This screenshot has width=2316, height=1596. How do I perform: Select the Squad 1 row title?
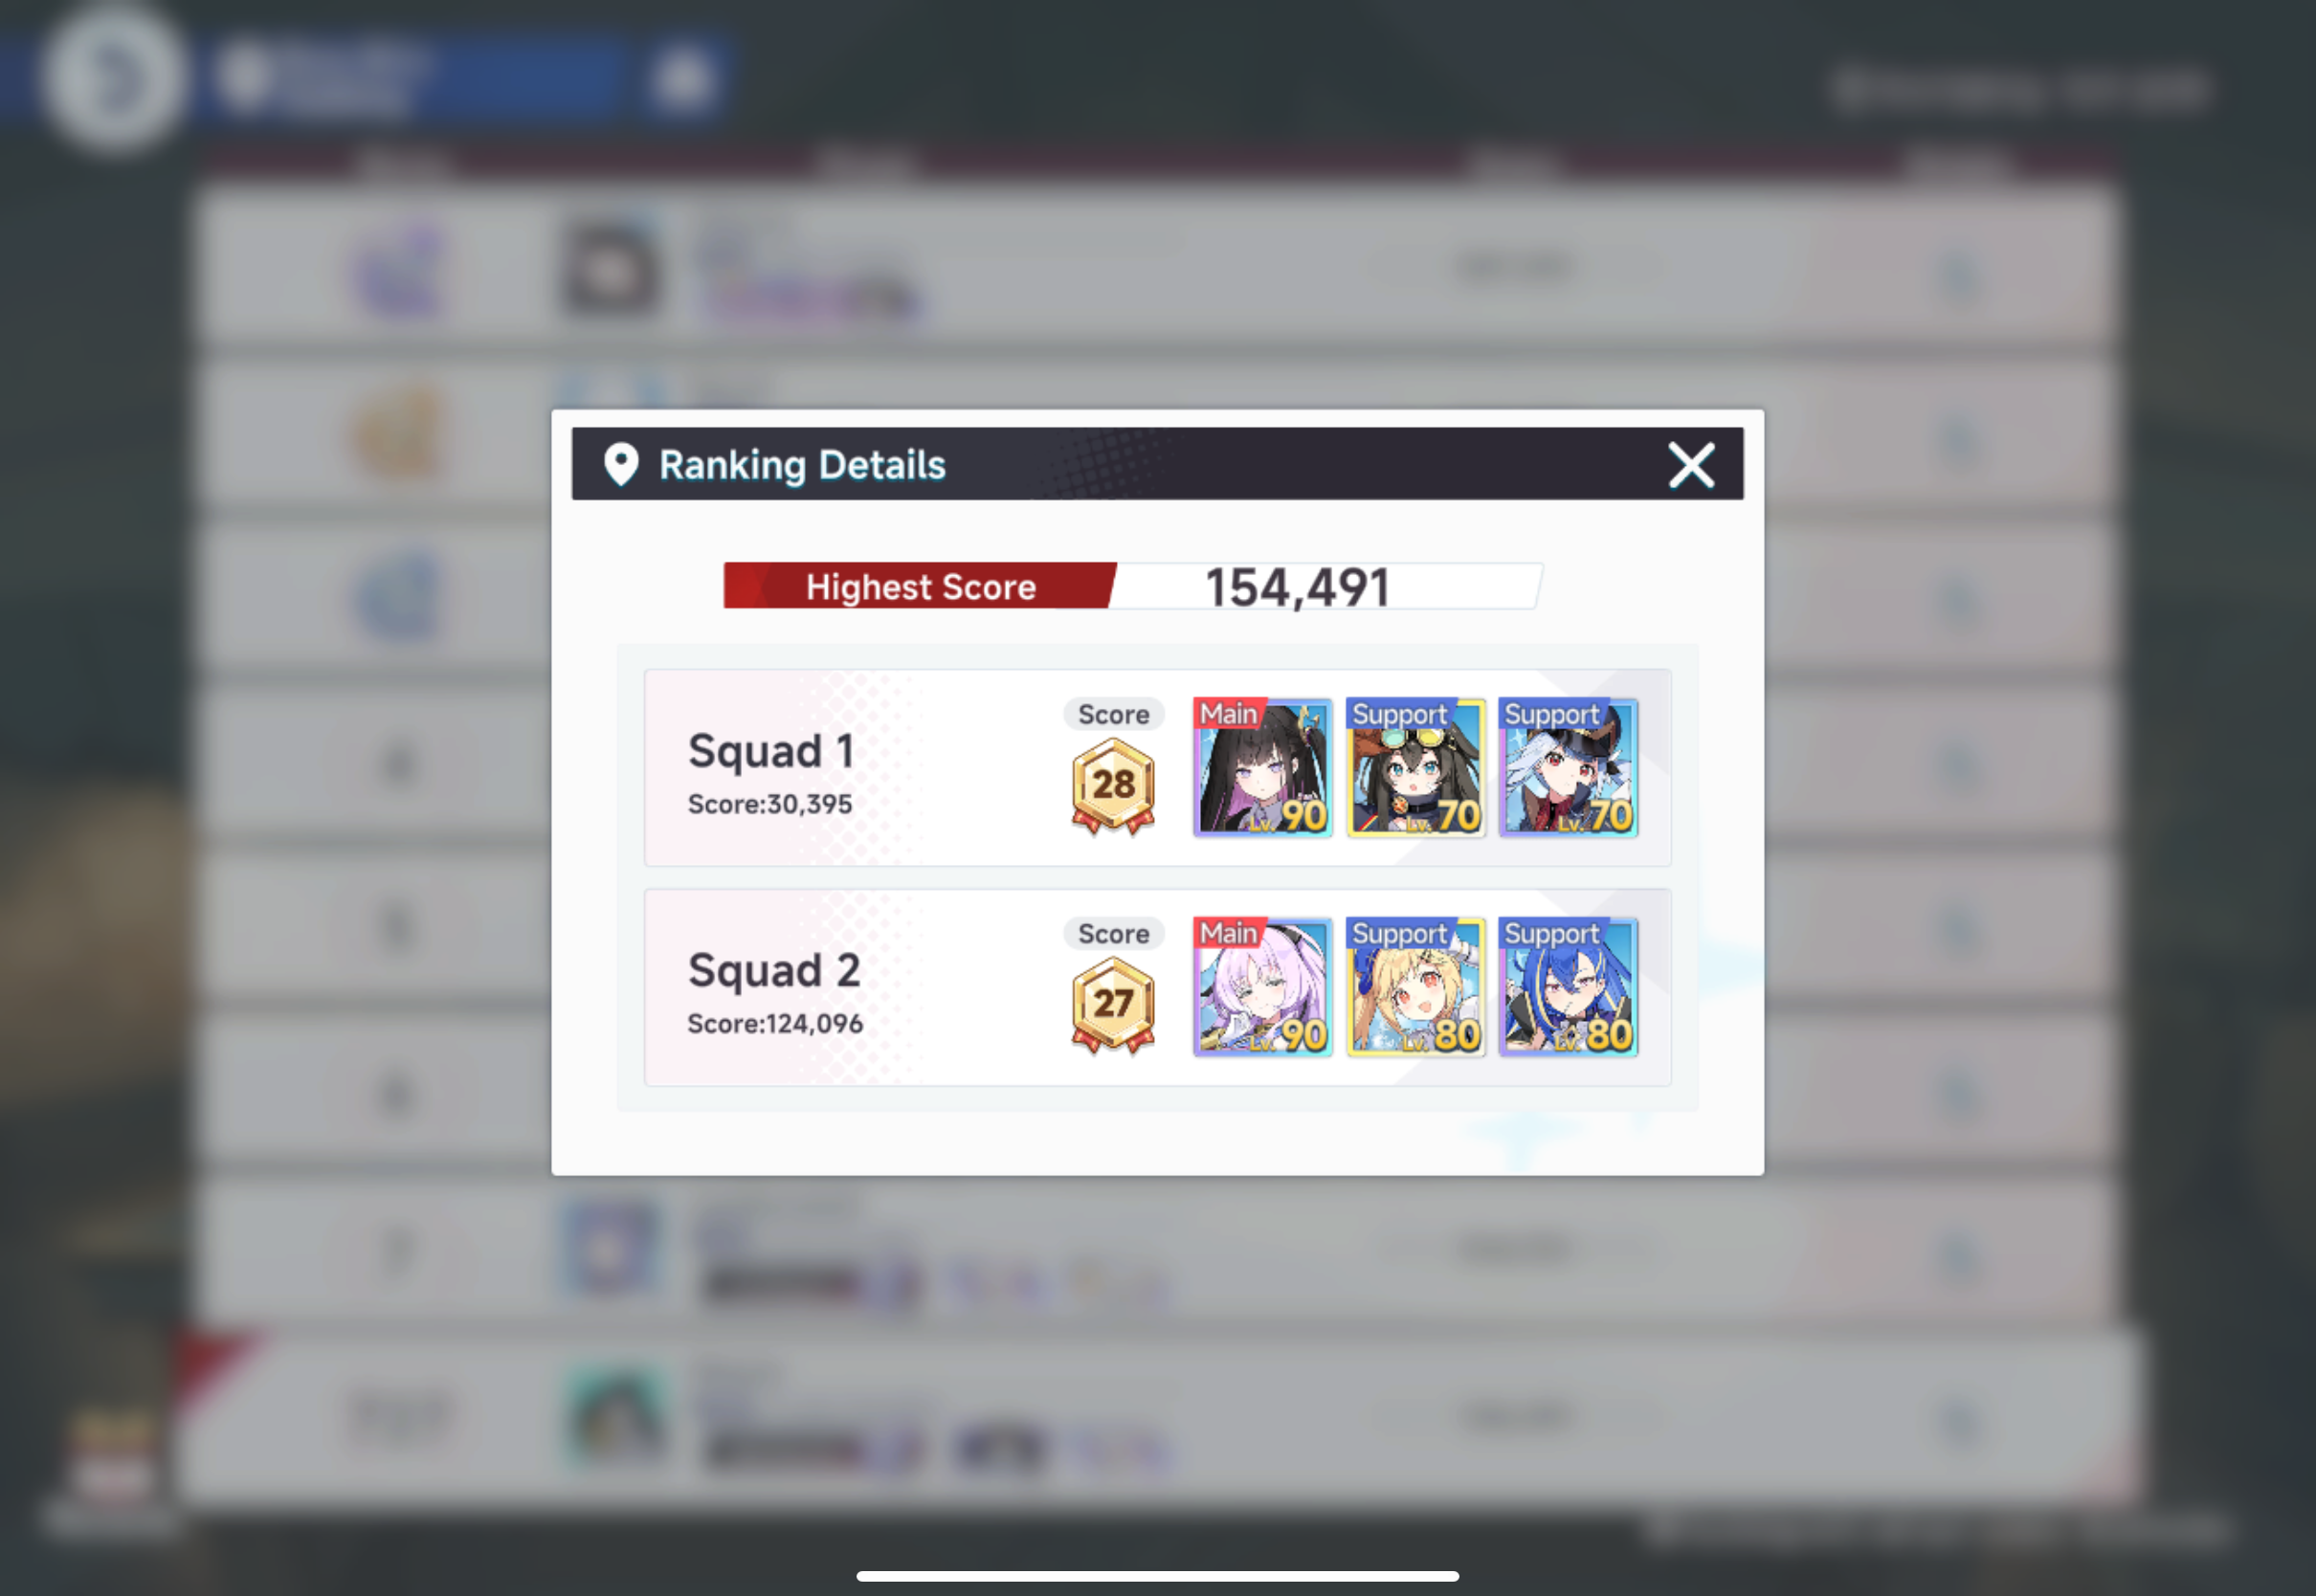(x=771, y=751)
